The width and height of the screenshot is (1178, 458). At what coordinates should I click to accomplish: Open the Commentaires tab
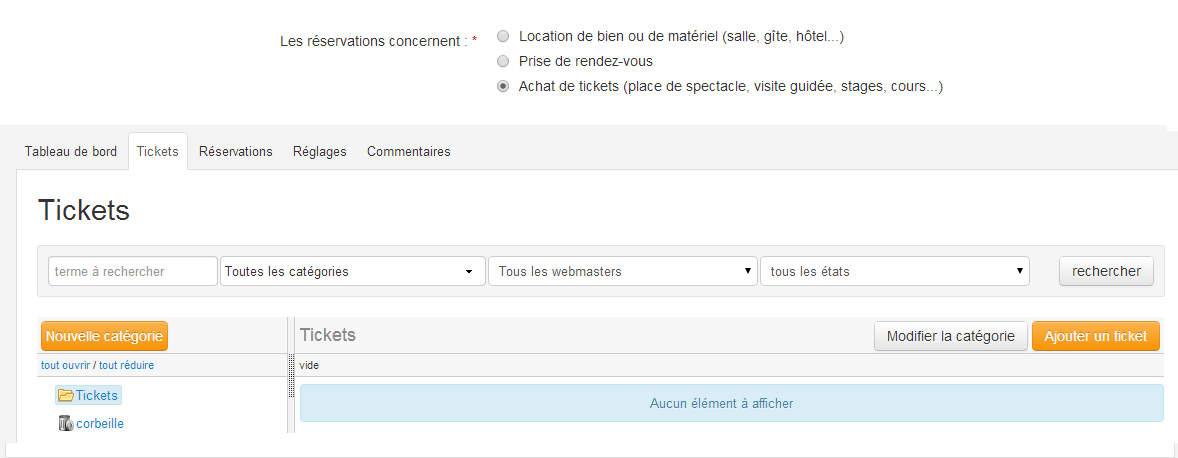coord(409,151)
